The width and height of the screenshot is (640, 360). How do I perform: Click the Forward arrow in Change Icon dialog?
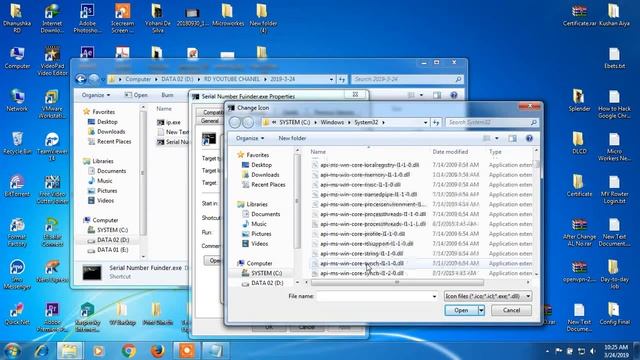pos(248,122)
